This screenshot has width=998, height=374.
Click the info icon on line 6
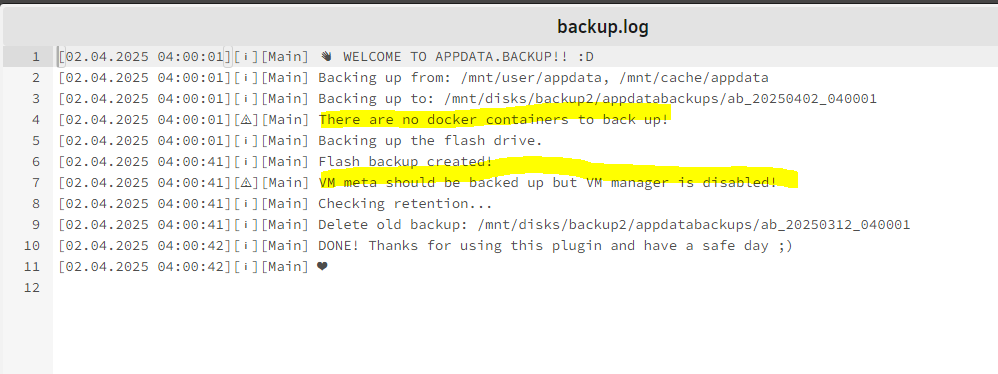pyautogui.click(x=246, y=162)
